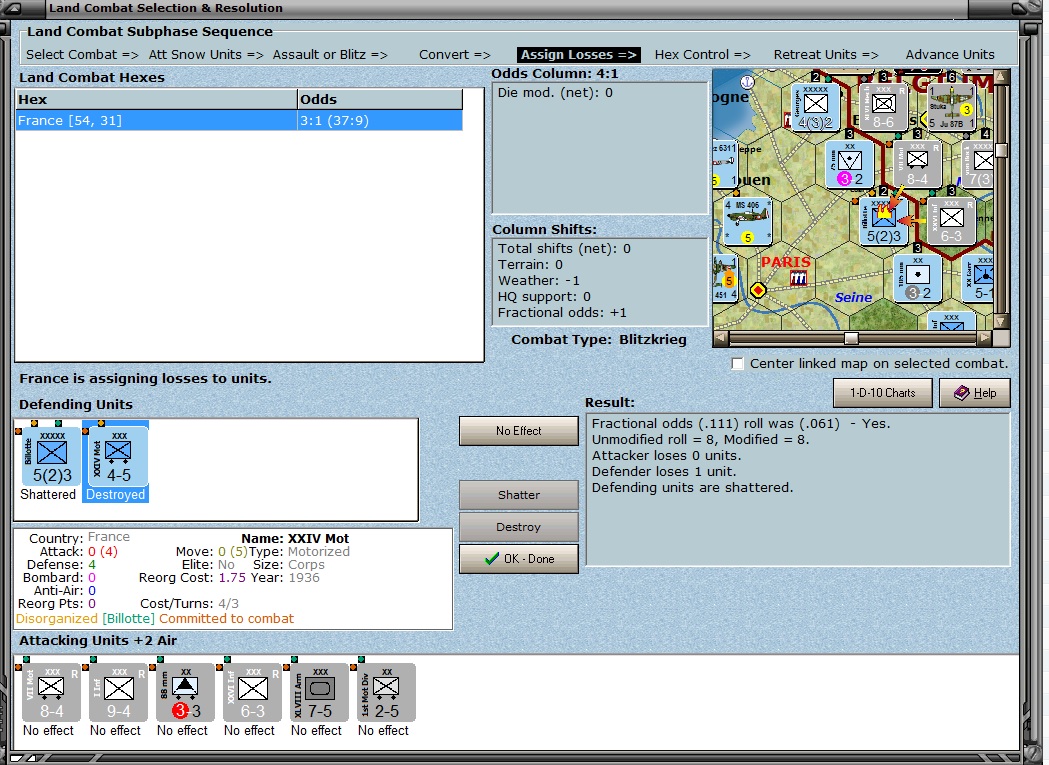Click the 'Odds Column: 4:1' heading

pos(555,74)
